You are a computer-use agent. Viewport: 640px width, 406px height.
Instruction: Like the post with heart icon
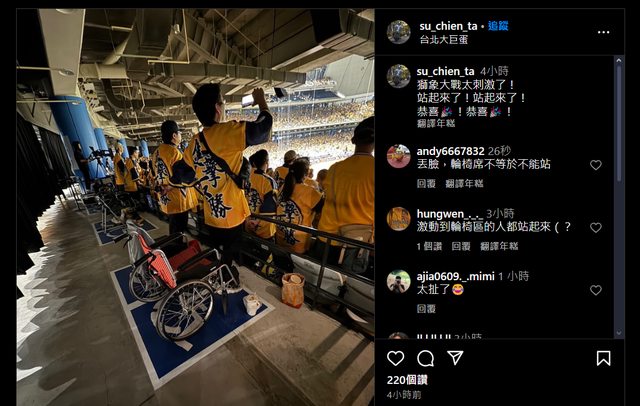396,358
